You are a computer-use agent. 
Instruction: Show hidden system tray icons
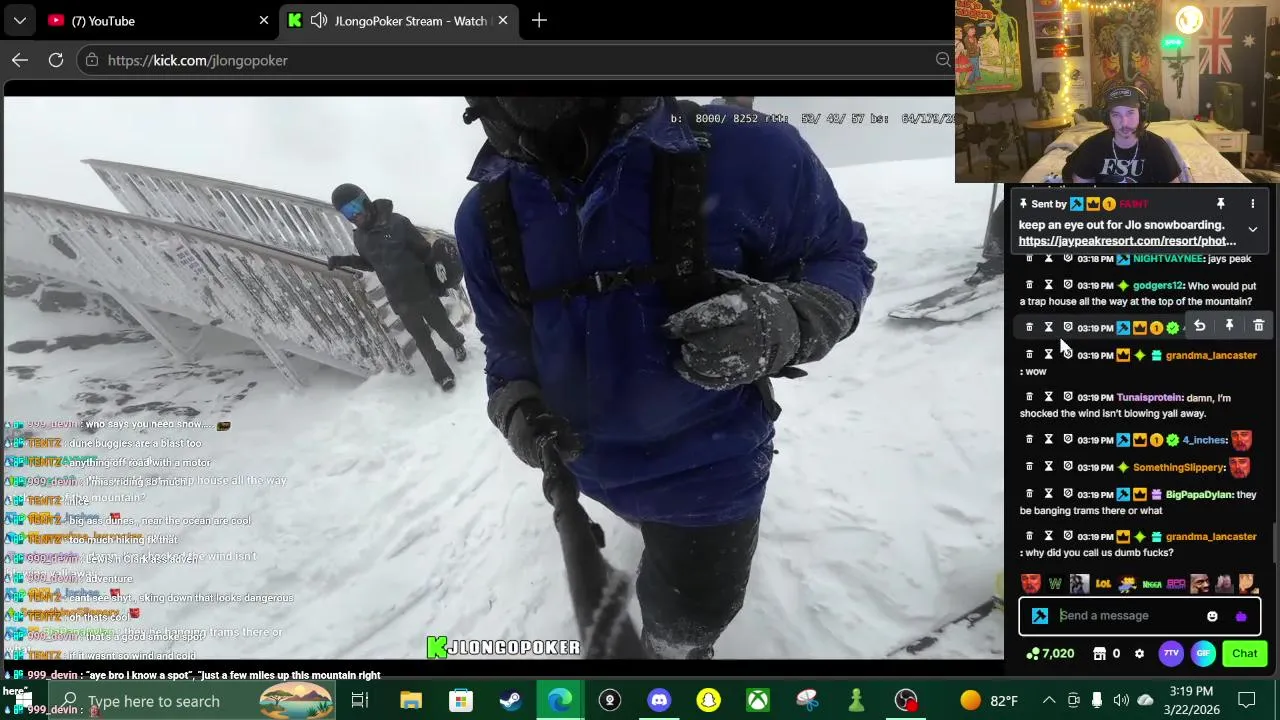[1049, 701]
